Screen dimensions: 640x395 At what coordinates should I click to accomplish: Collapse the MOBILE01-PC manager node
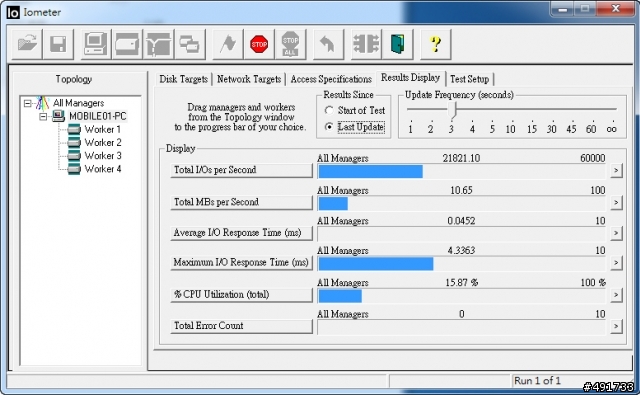tap(43, 117)
